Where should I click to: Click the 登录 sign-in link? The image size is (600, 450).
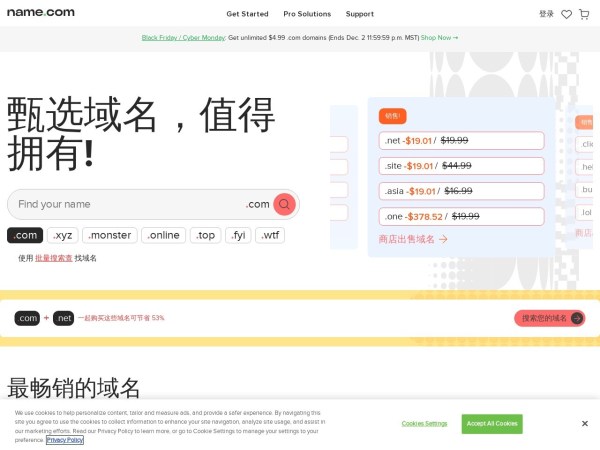546,14
